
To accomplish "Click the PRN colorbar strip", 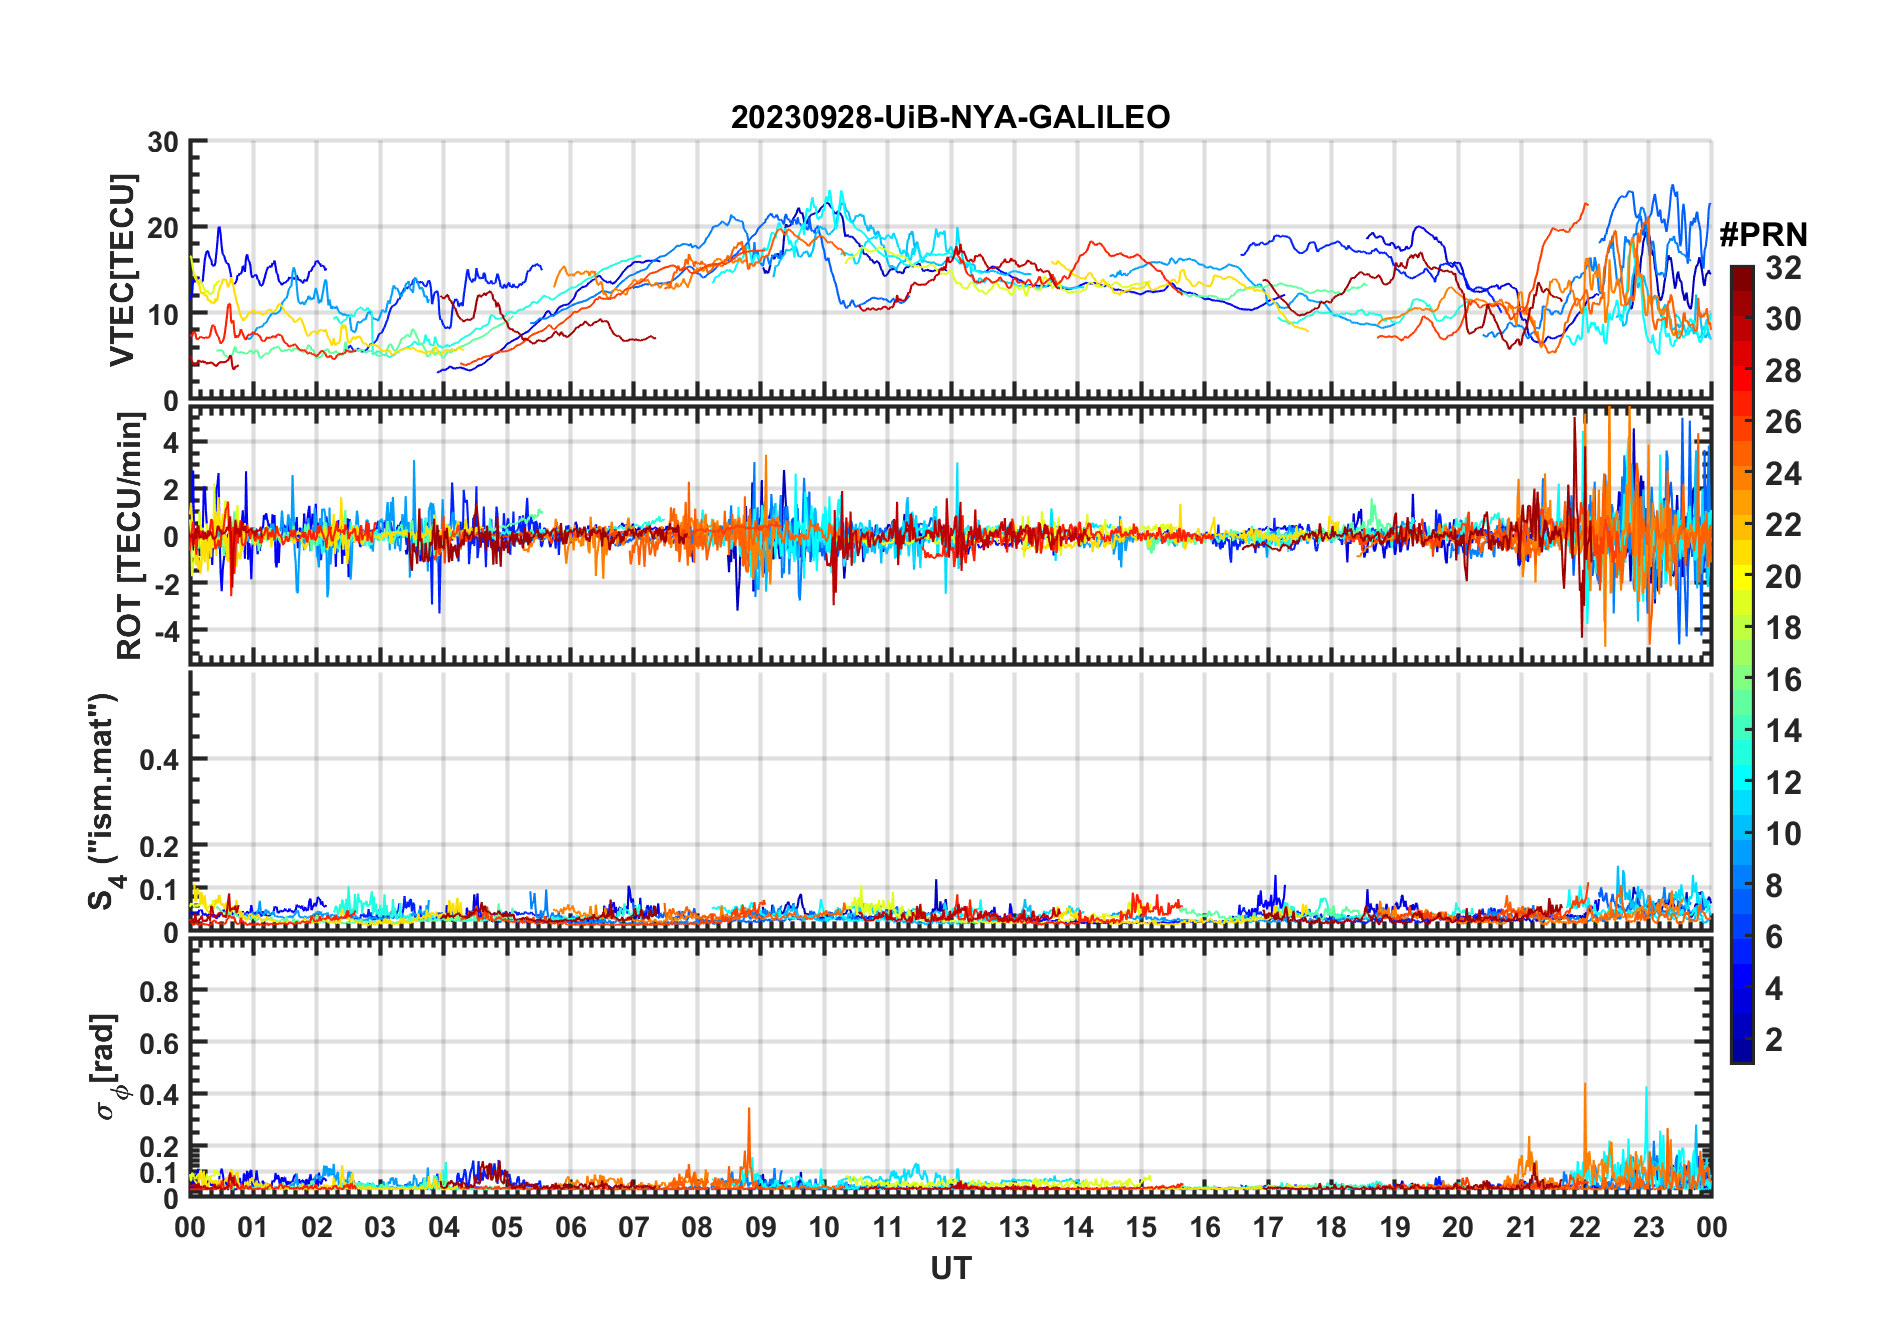I will pyautogui.click(x=1741, y=664).
